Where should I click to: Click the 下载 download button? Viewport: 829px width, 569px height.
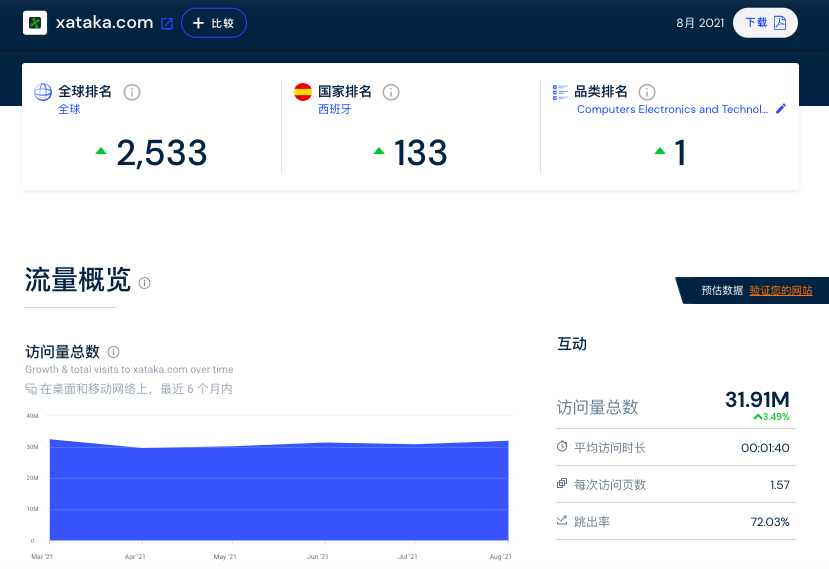click(765, 23)
